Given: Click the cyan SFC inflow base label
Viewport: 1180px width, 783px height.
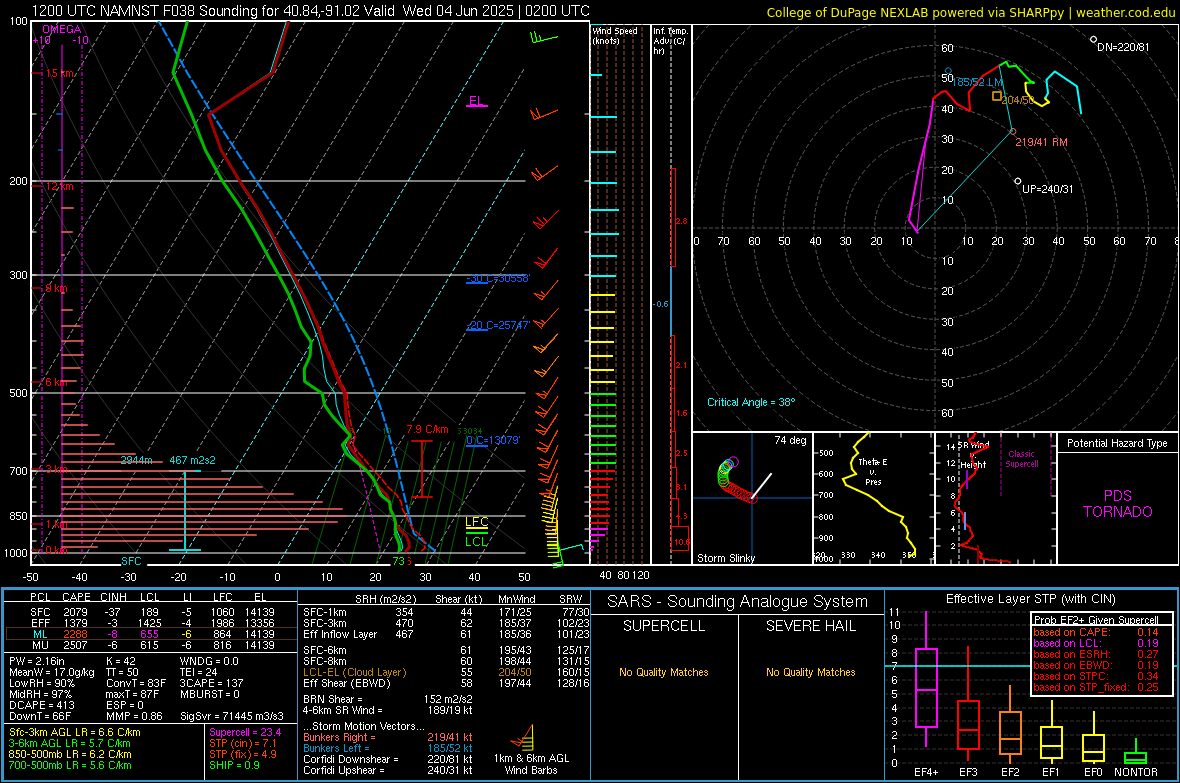Looking at the screenshot, I should point(131,561).
